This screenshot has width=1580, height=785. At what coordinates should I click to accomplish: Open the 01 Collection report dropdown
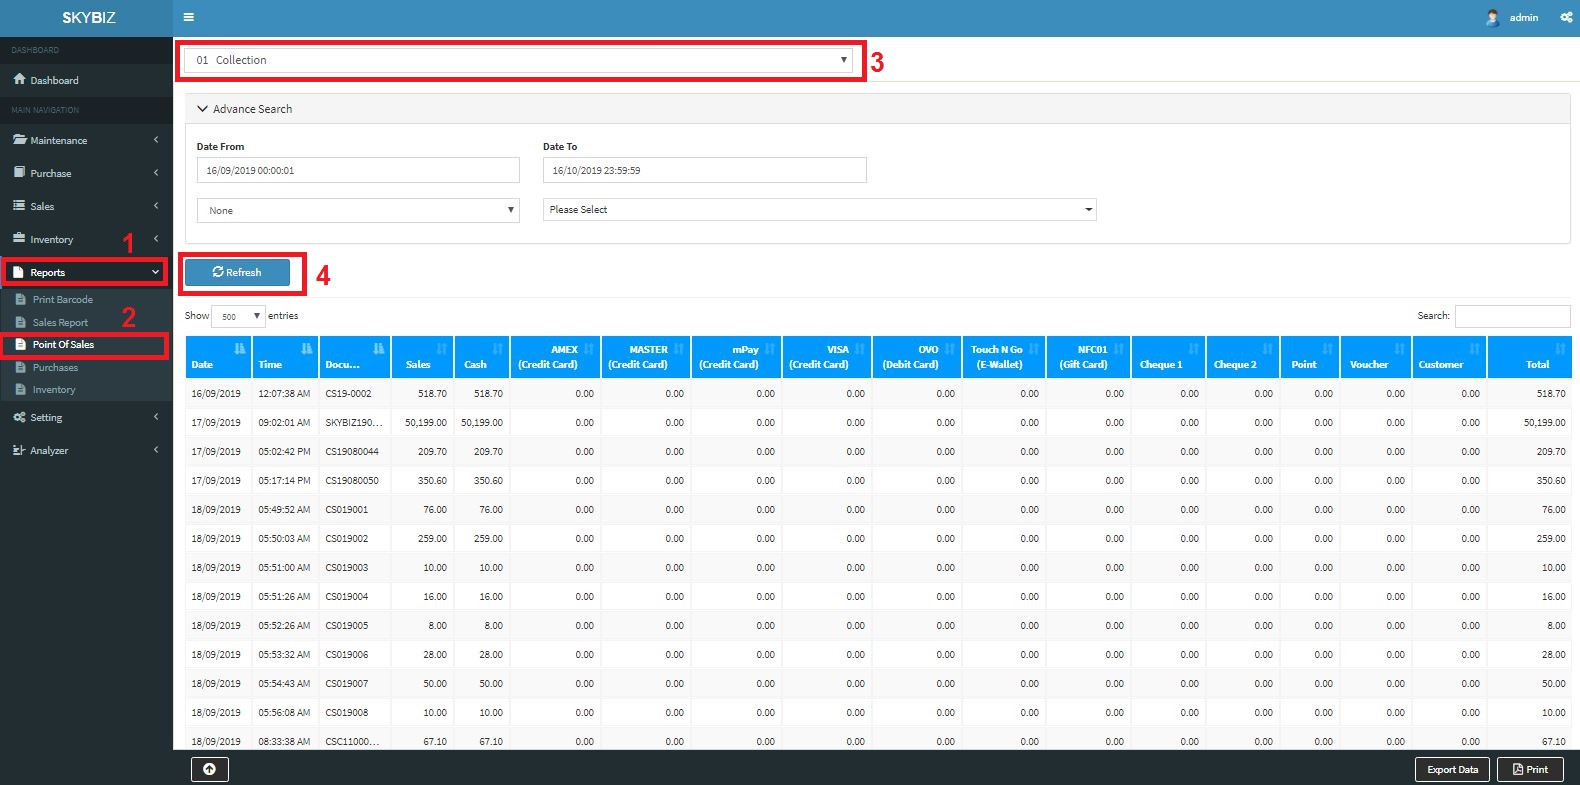coord(520,60)
